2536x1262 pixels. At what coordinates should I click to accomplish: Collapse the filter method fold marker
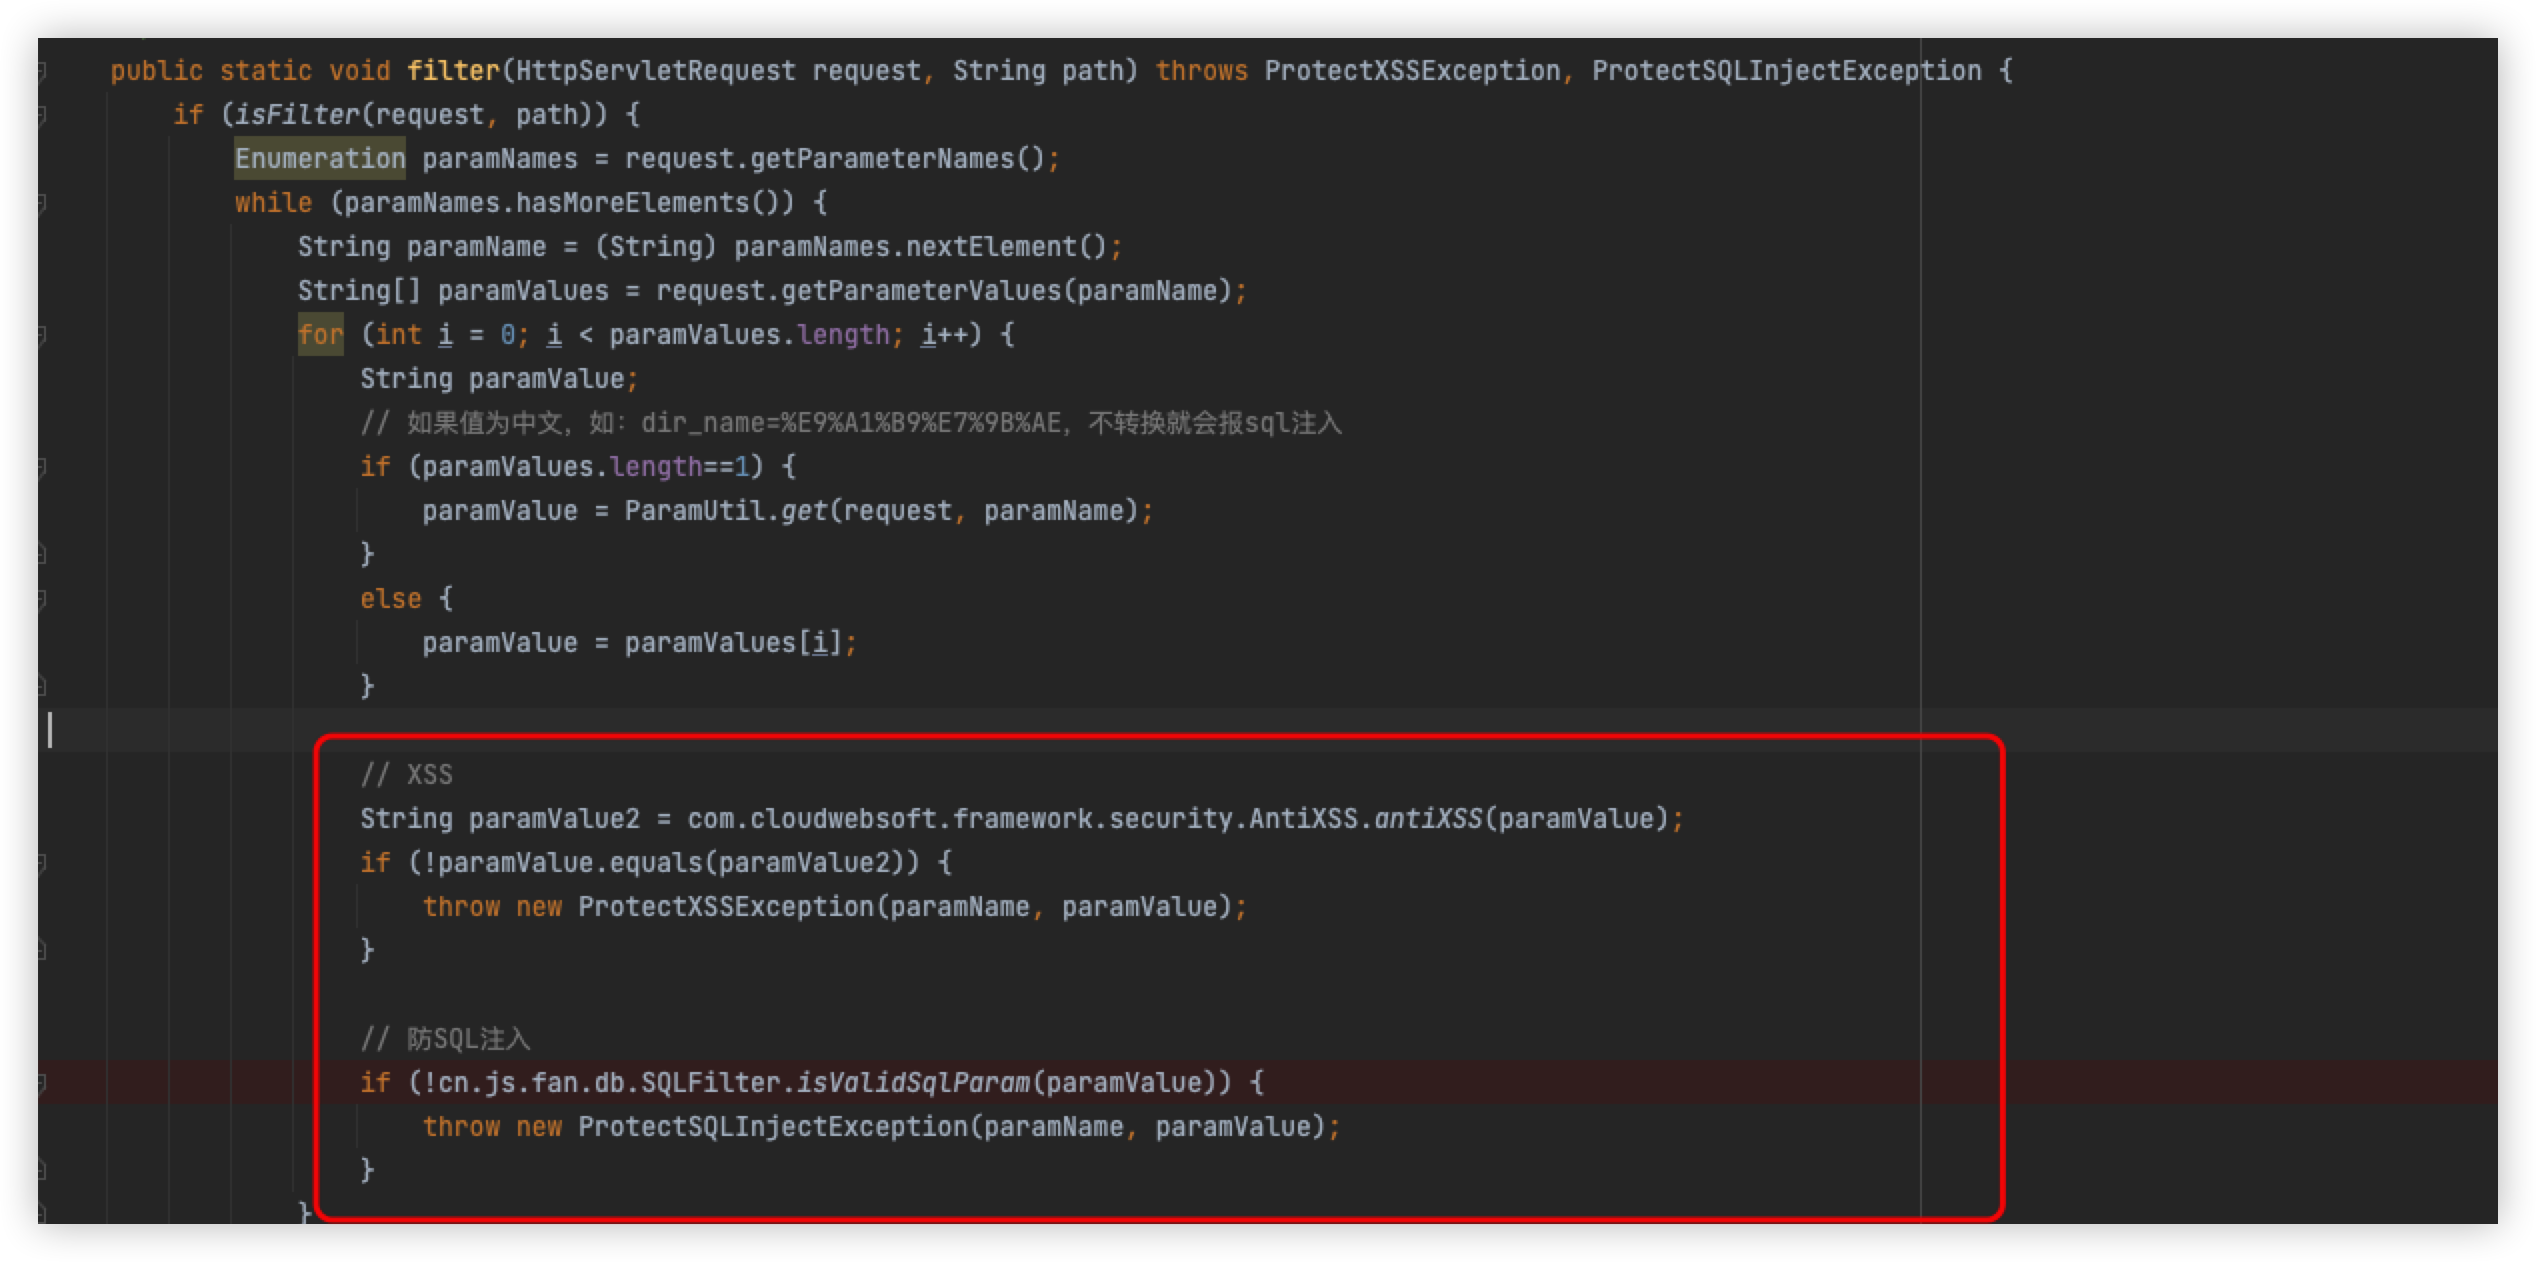click(42, 71)
